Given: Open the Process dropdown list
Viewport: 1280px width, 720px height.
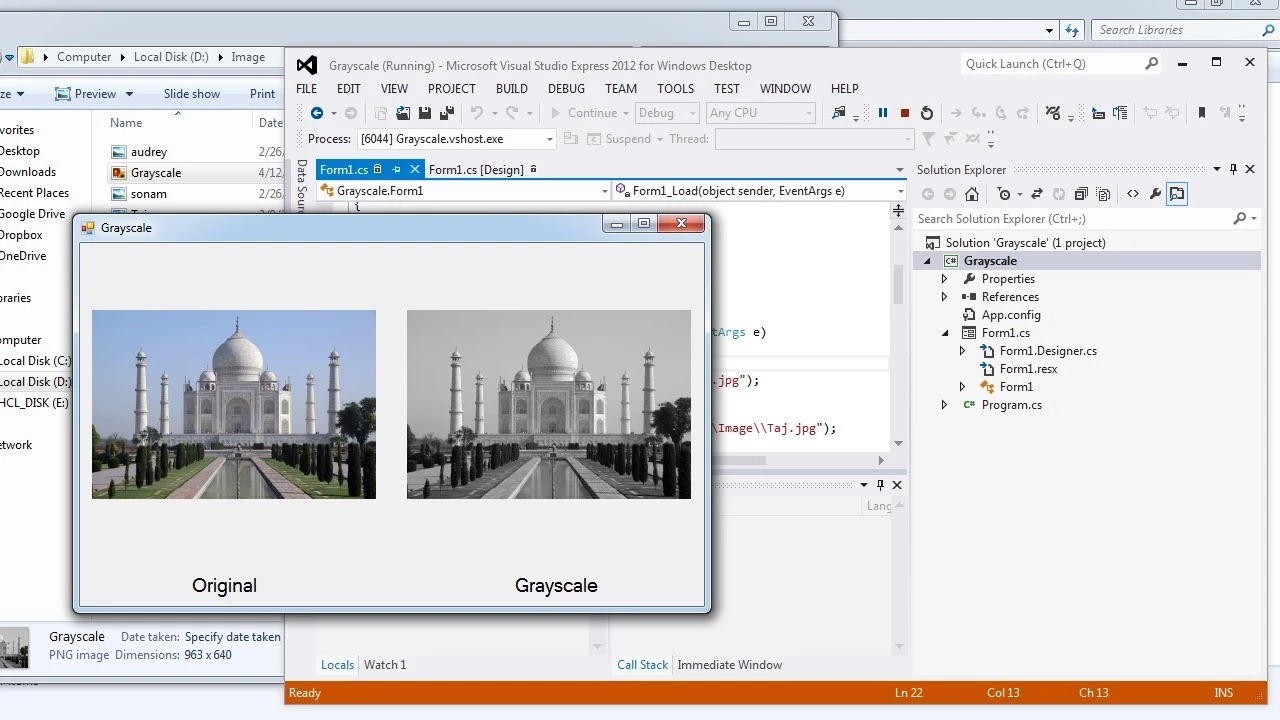Looking at the screenshot, I should pyautogui.click(x=549, y=139).
